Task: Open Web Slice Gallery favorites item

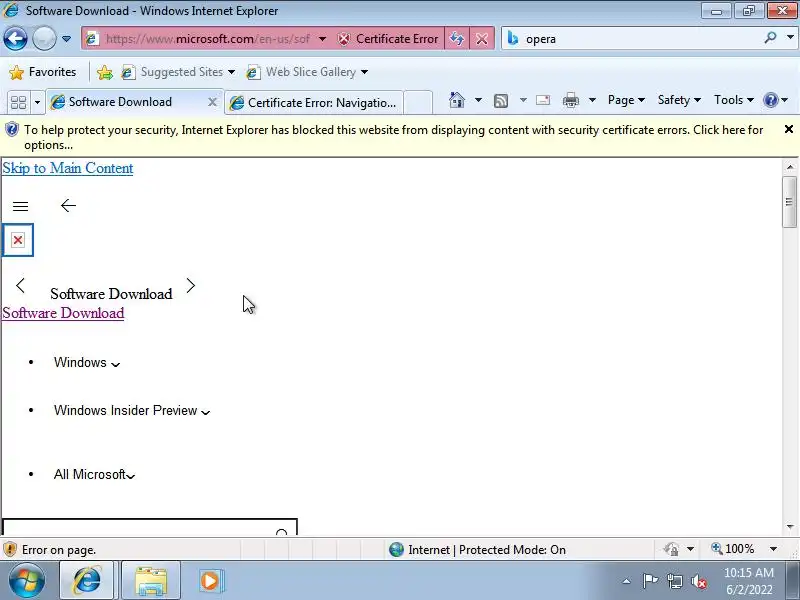Action: pyautogui.click(x=307, y=72)
